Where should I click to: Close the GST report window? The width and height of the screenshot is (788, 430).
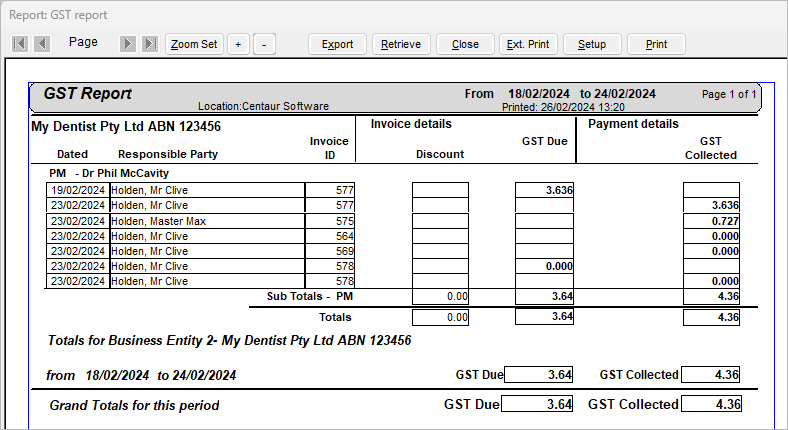coord(465,44)
